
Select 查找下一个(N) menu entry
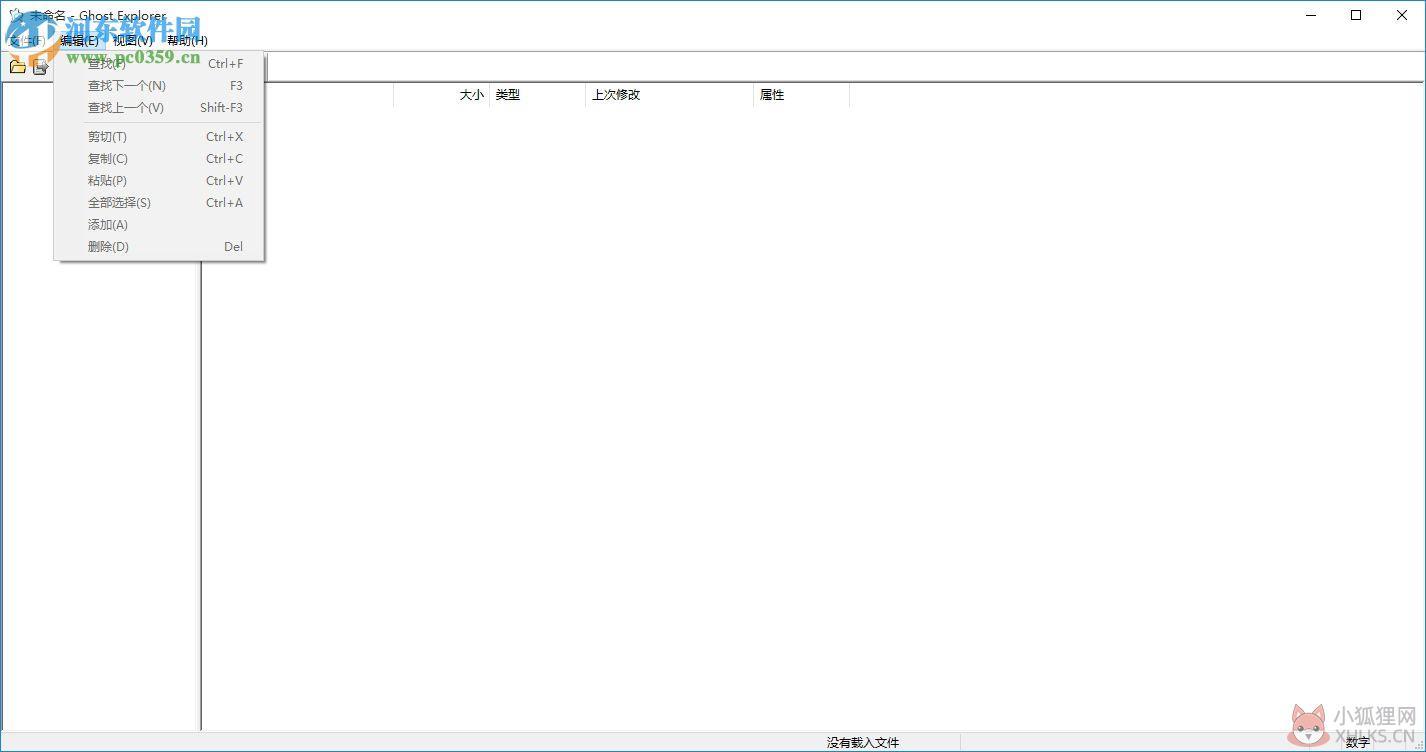click(159, 86)
